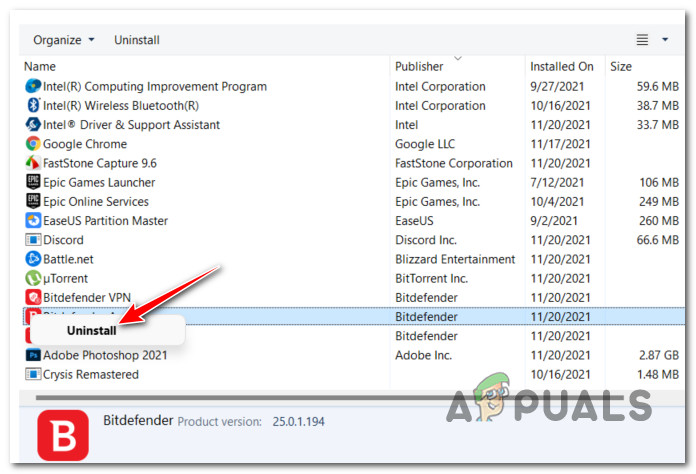
Task: Click the Adobe Photoshop 2021 icon
Action: point(33,355)
